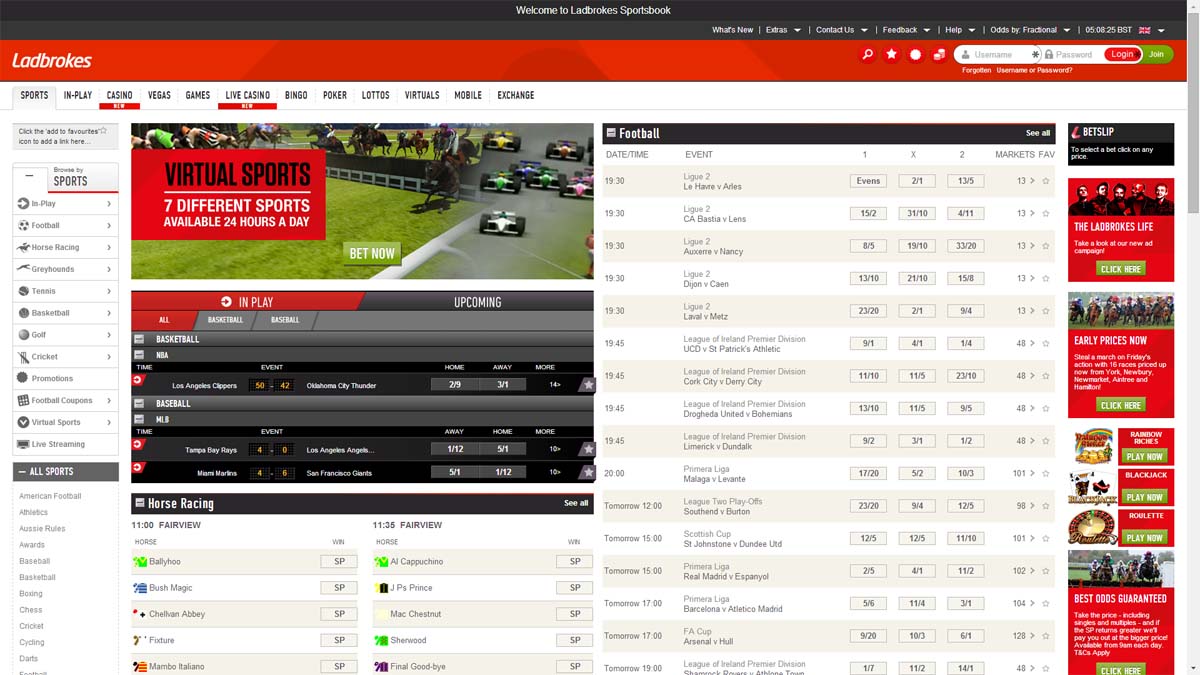Collapse the MLB league section
The image size is (1200, 675).
[139, 420]
